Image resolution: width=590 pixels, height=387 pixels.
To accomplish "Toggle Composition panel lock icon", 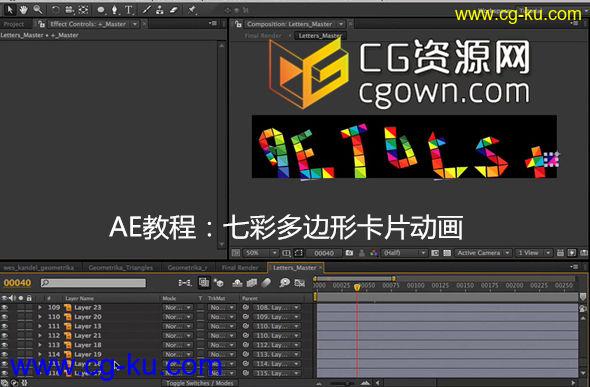I will (238, 24).
